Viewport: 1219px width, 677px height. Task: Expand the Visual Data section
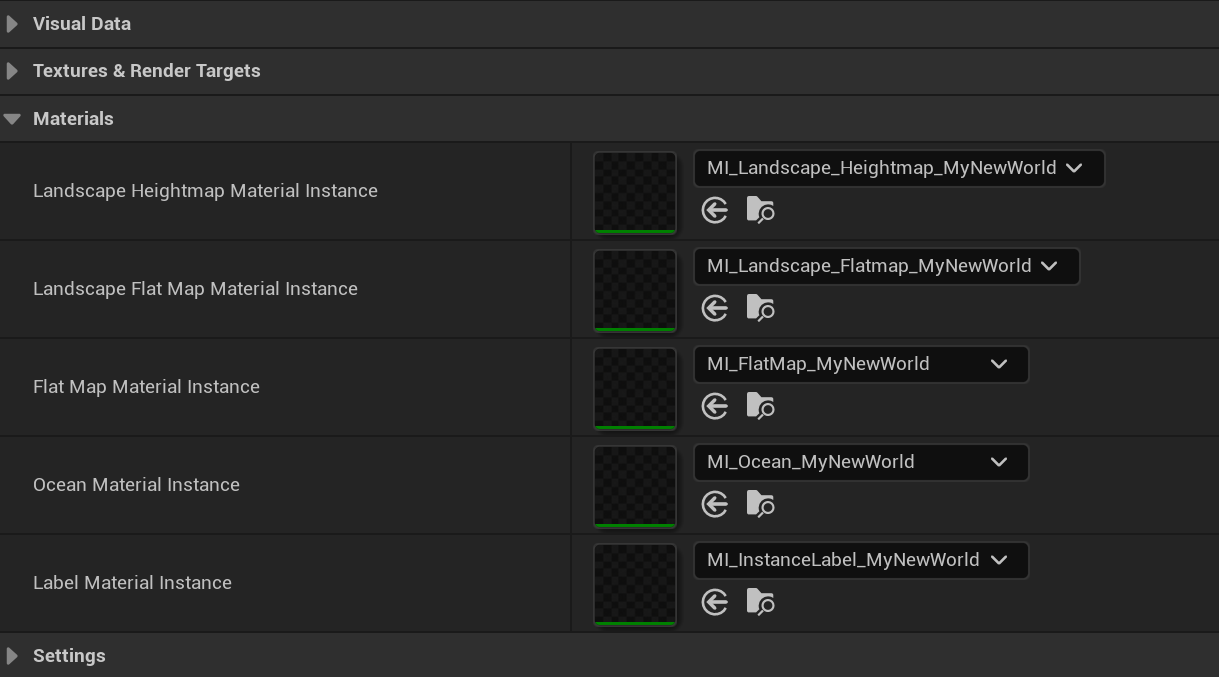(12, 23)
